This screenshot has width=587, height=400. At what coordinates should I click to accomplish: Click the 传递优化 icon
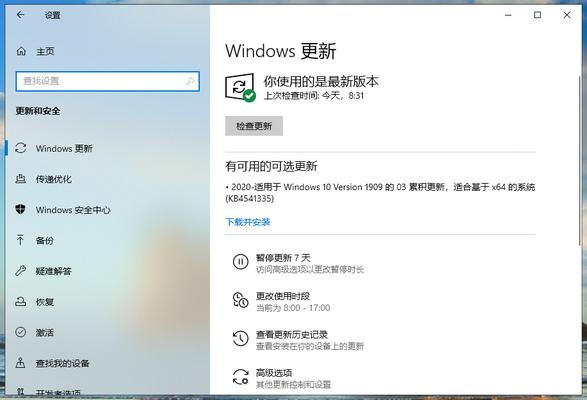[21, 179]
